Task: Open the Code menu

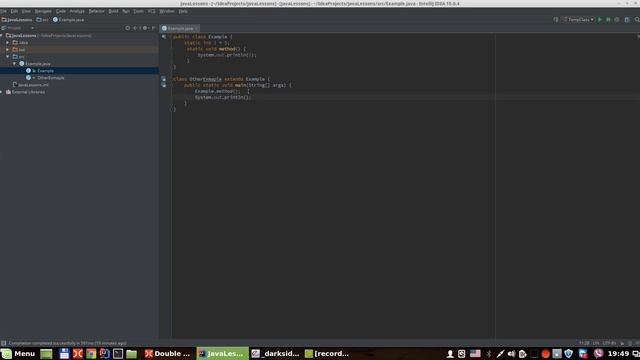Action: 61,11
